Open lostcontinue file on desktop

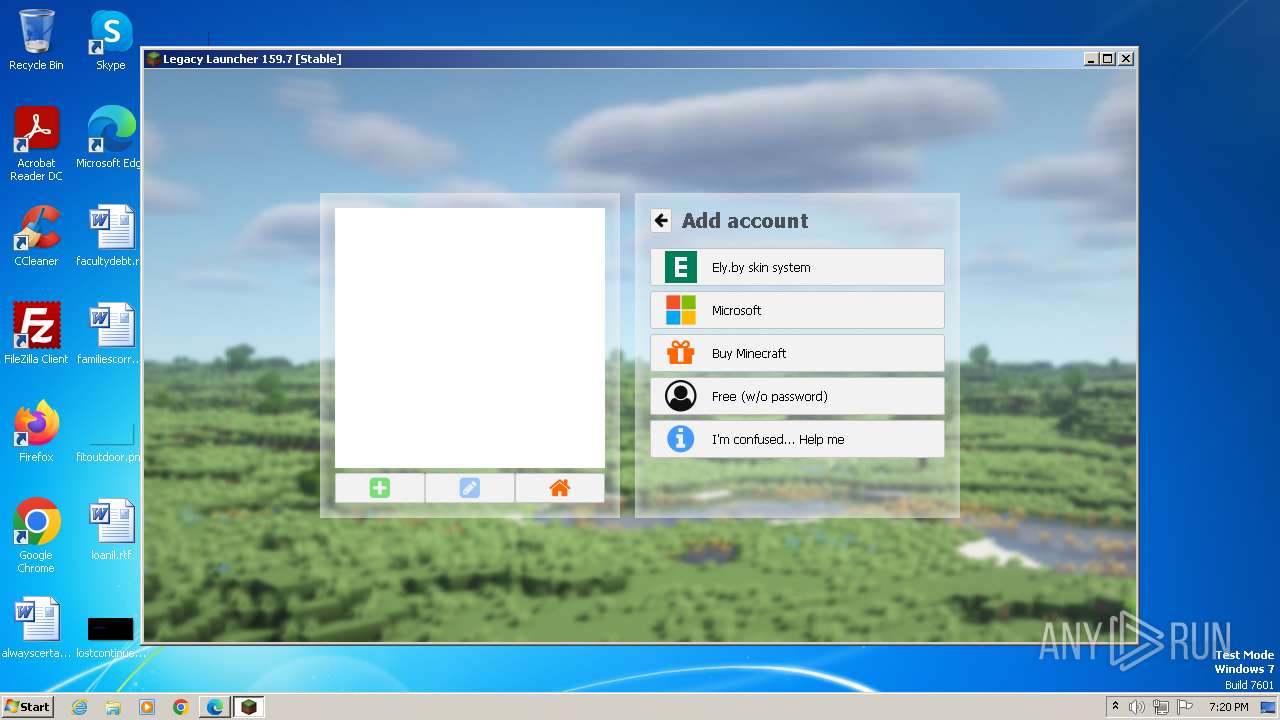(x=111, y=636)
